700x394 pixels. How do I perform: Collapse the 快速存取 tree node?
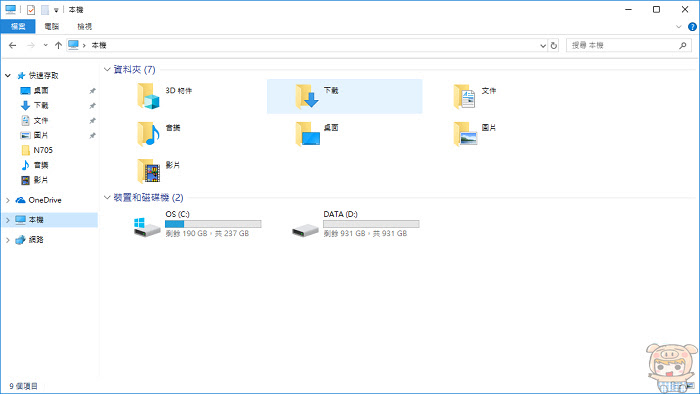point(8,75)
